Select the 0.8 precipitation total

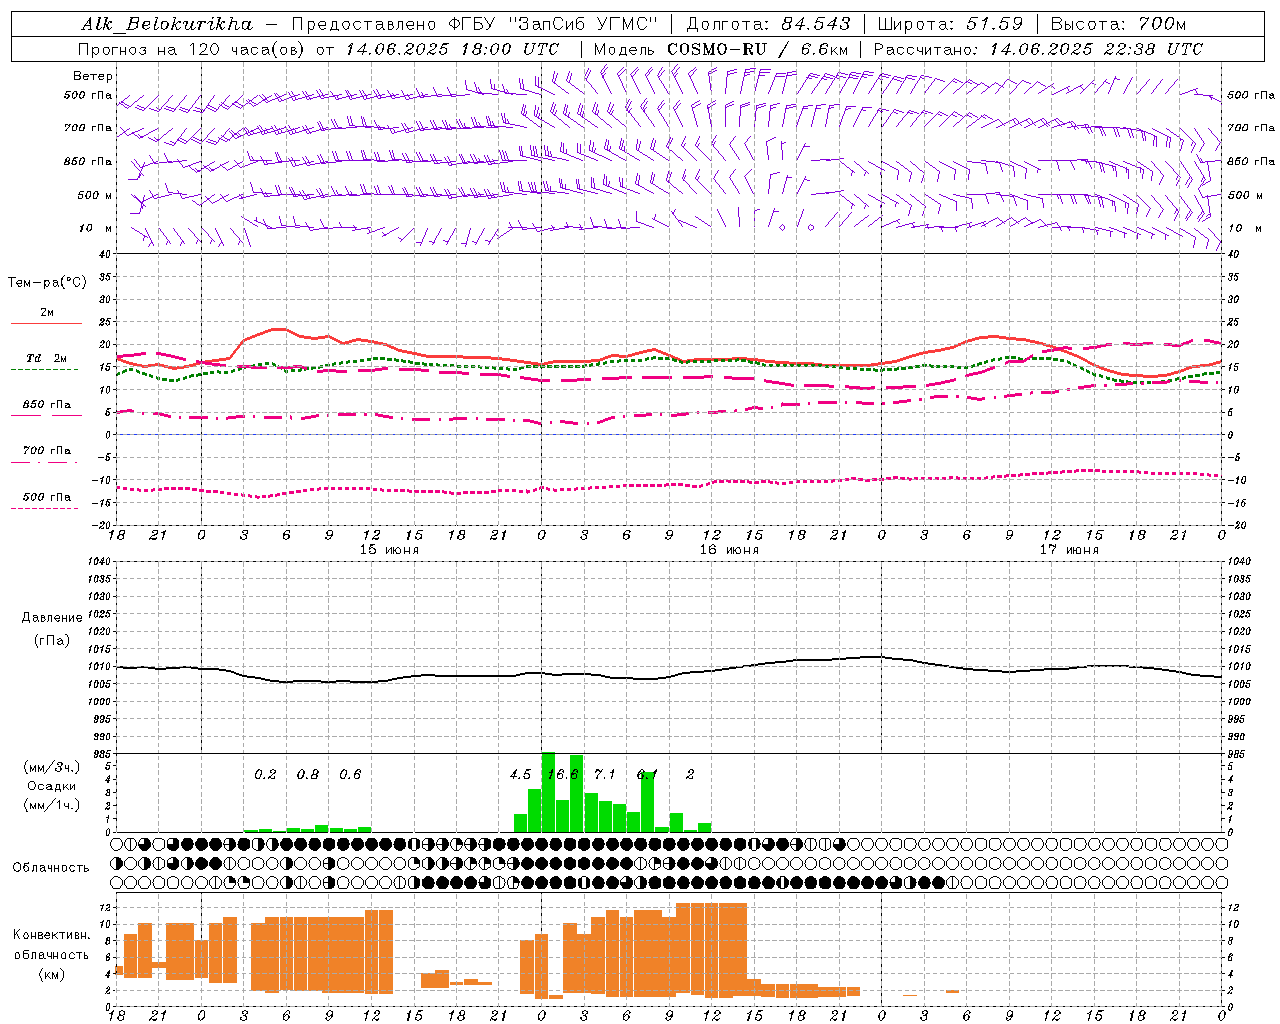[x=308, y=775]
